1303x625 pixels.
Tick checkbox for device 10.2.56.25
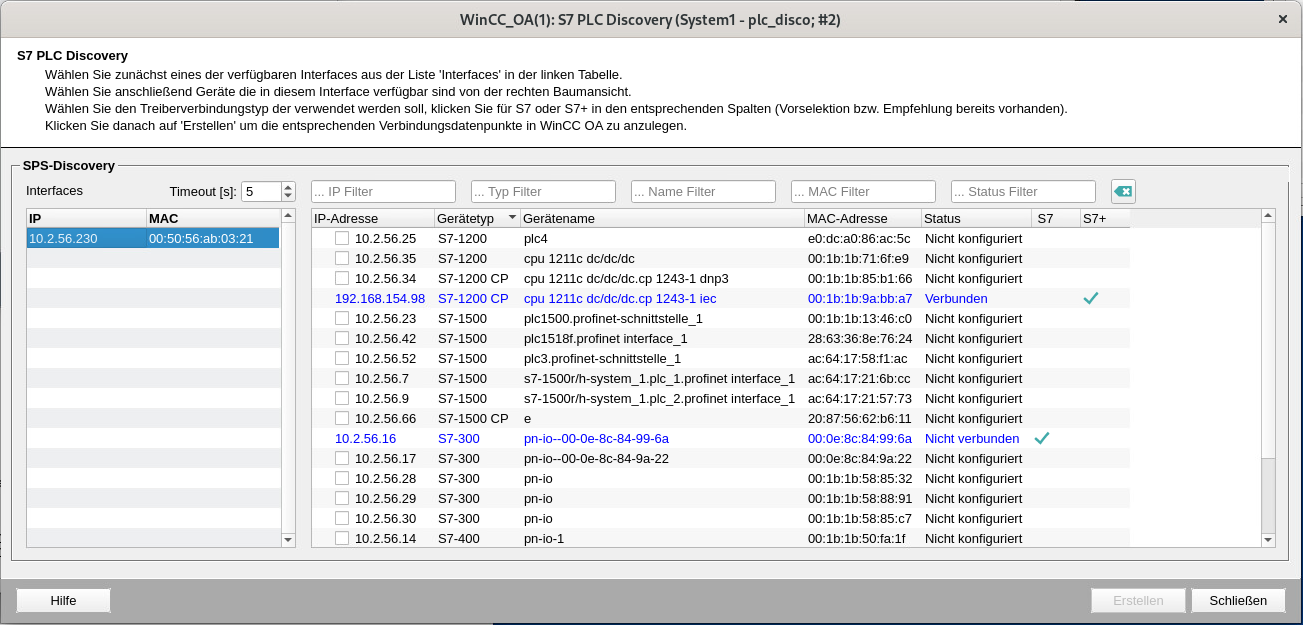pyautogui.click(x=342, y=238)
